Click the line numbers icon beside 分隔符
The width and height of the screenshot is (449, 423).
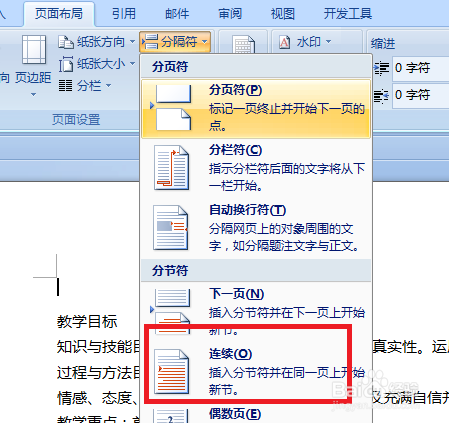click(243, 45)
